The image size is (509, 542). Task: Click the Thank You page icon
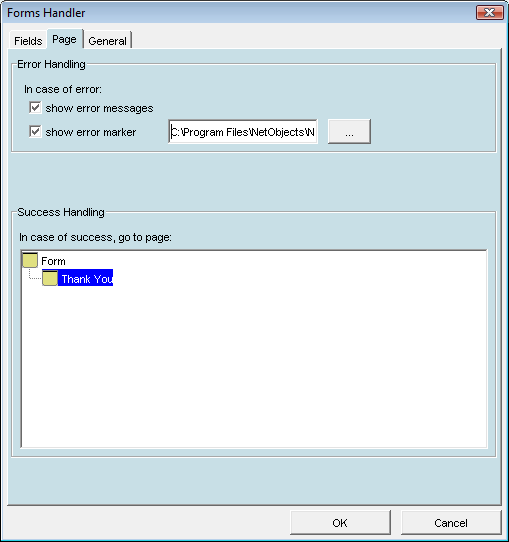pos(50,278)
